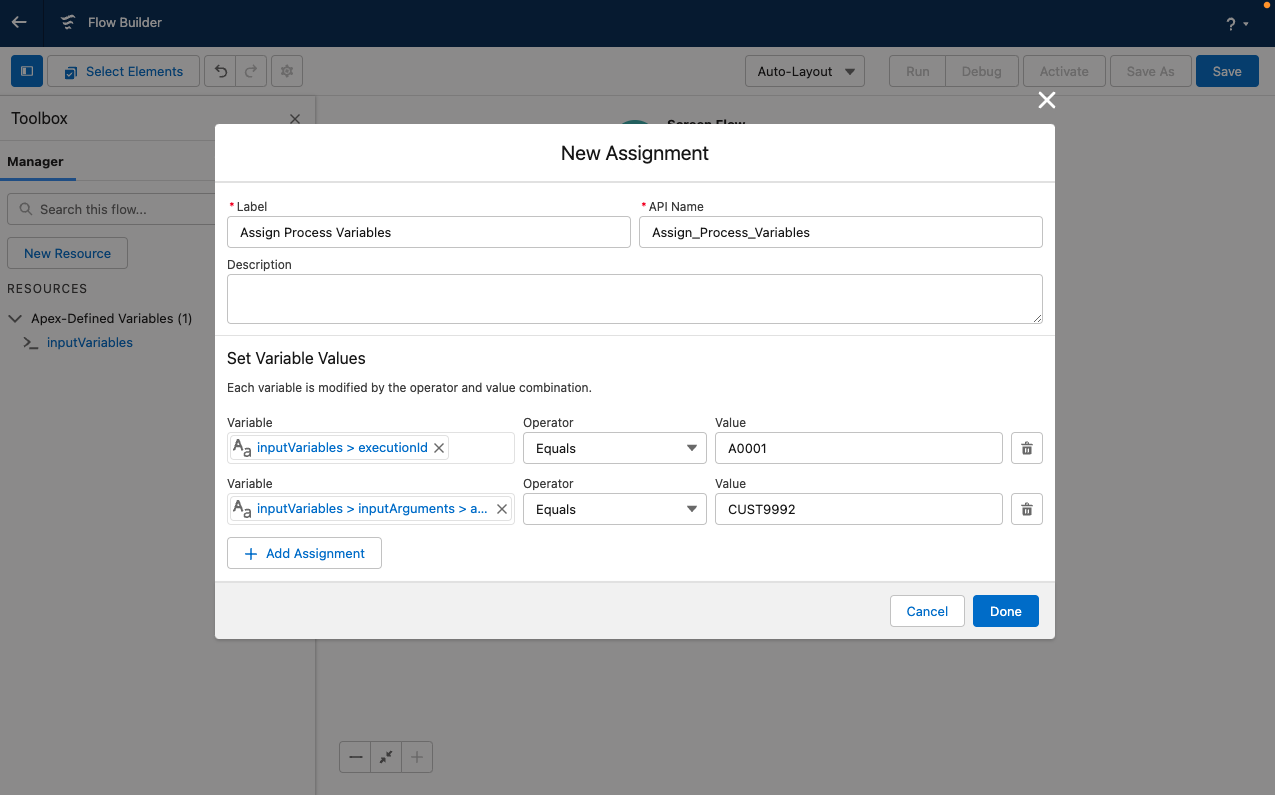This screenshot has width=1275, height=795.
Task: Click the Set Variable Values heading
Action: [x=296, y=358]
